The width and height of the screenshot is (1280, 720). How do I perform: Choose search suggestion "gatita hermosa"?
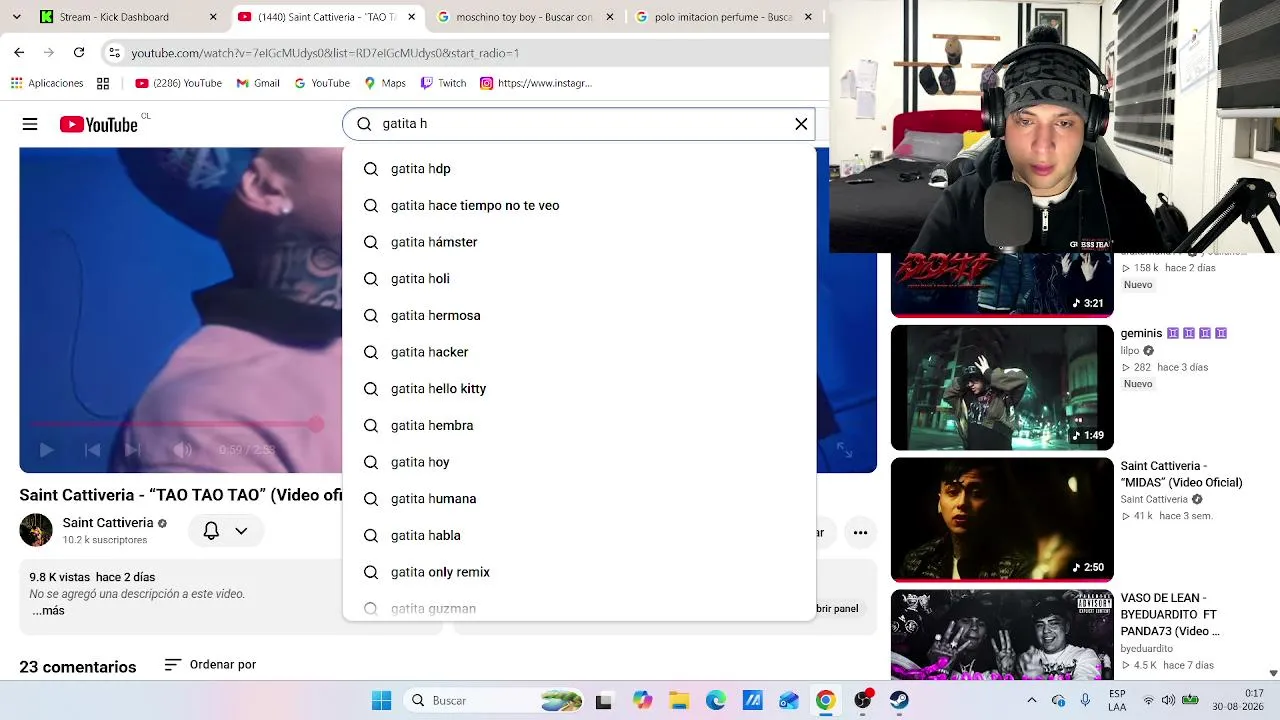click(579, 316)
